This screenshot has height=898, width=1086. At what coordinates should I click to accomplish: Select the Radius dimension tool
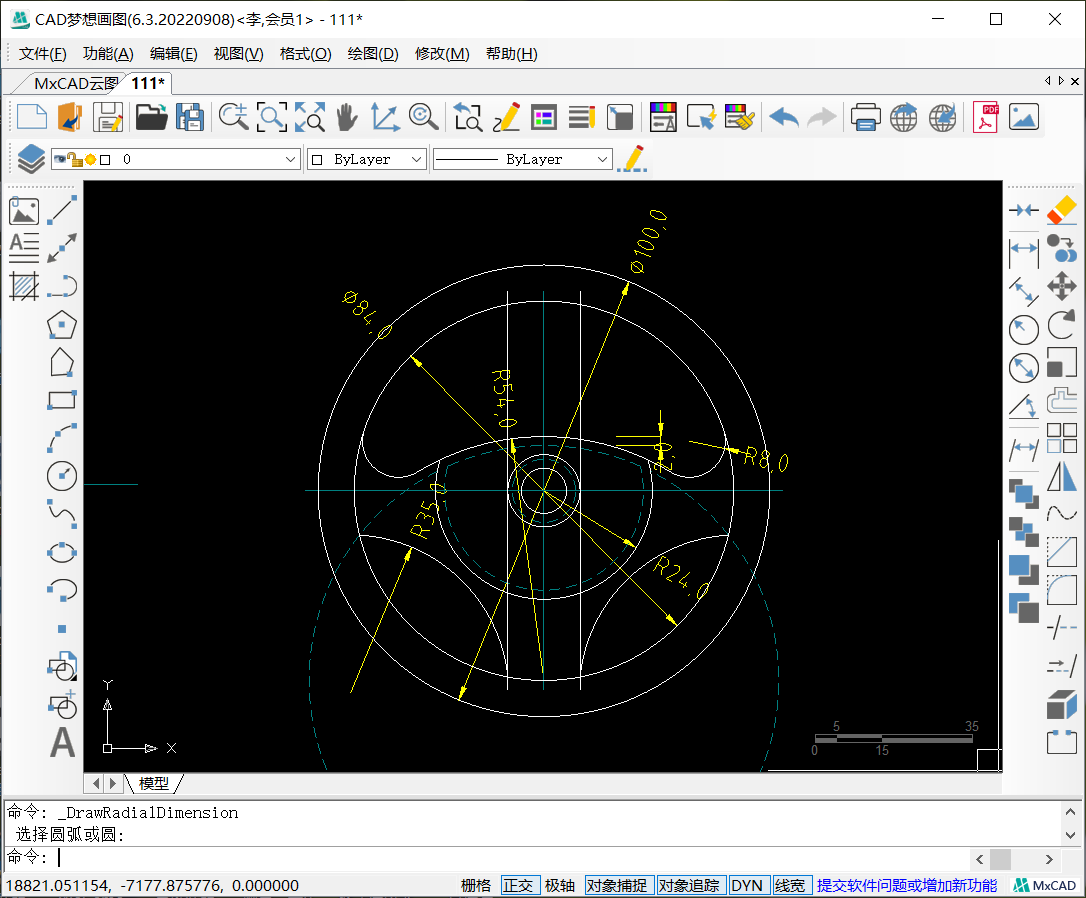(x=1024, y=330)
